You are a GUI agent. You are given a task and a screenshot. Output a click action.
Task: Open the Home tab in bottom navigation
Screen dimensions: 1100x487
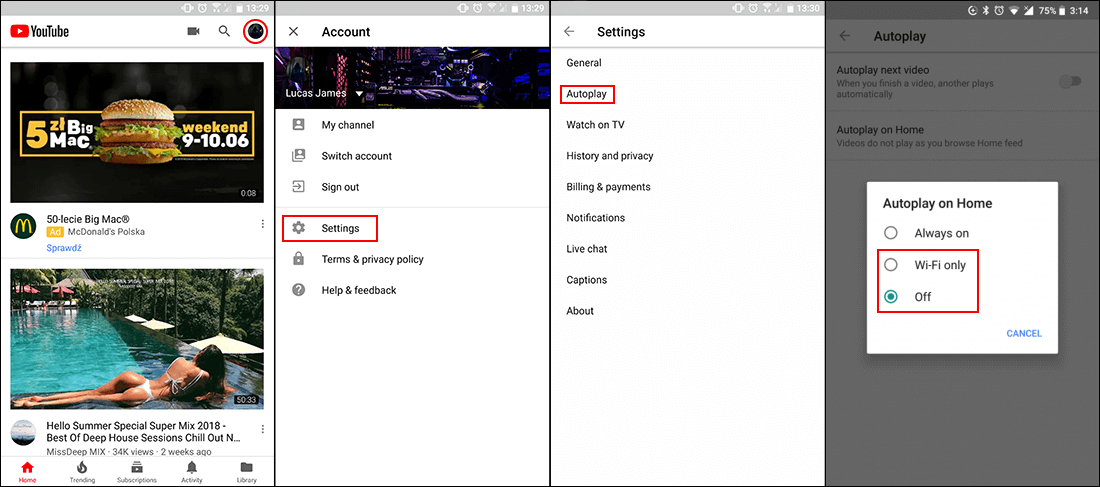(x=27, y=472)
